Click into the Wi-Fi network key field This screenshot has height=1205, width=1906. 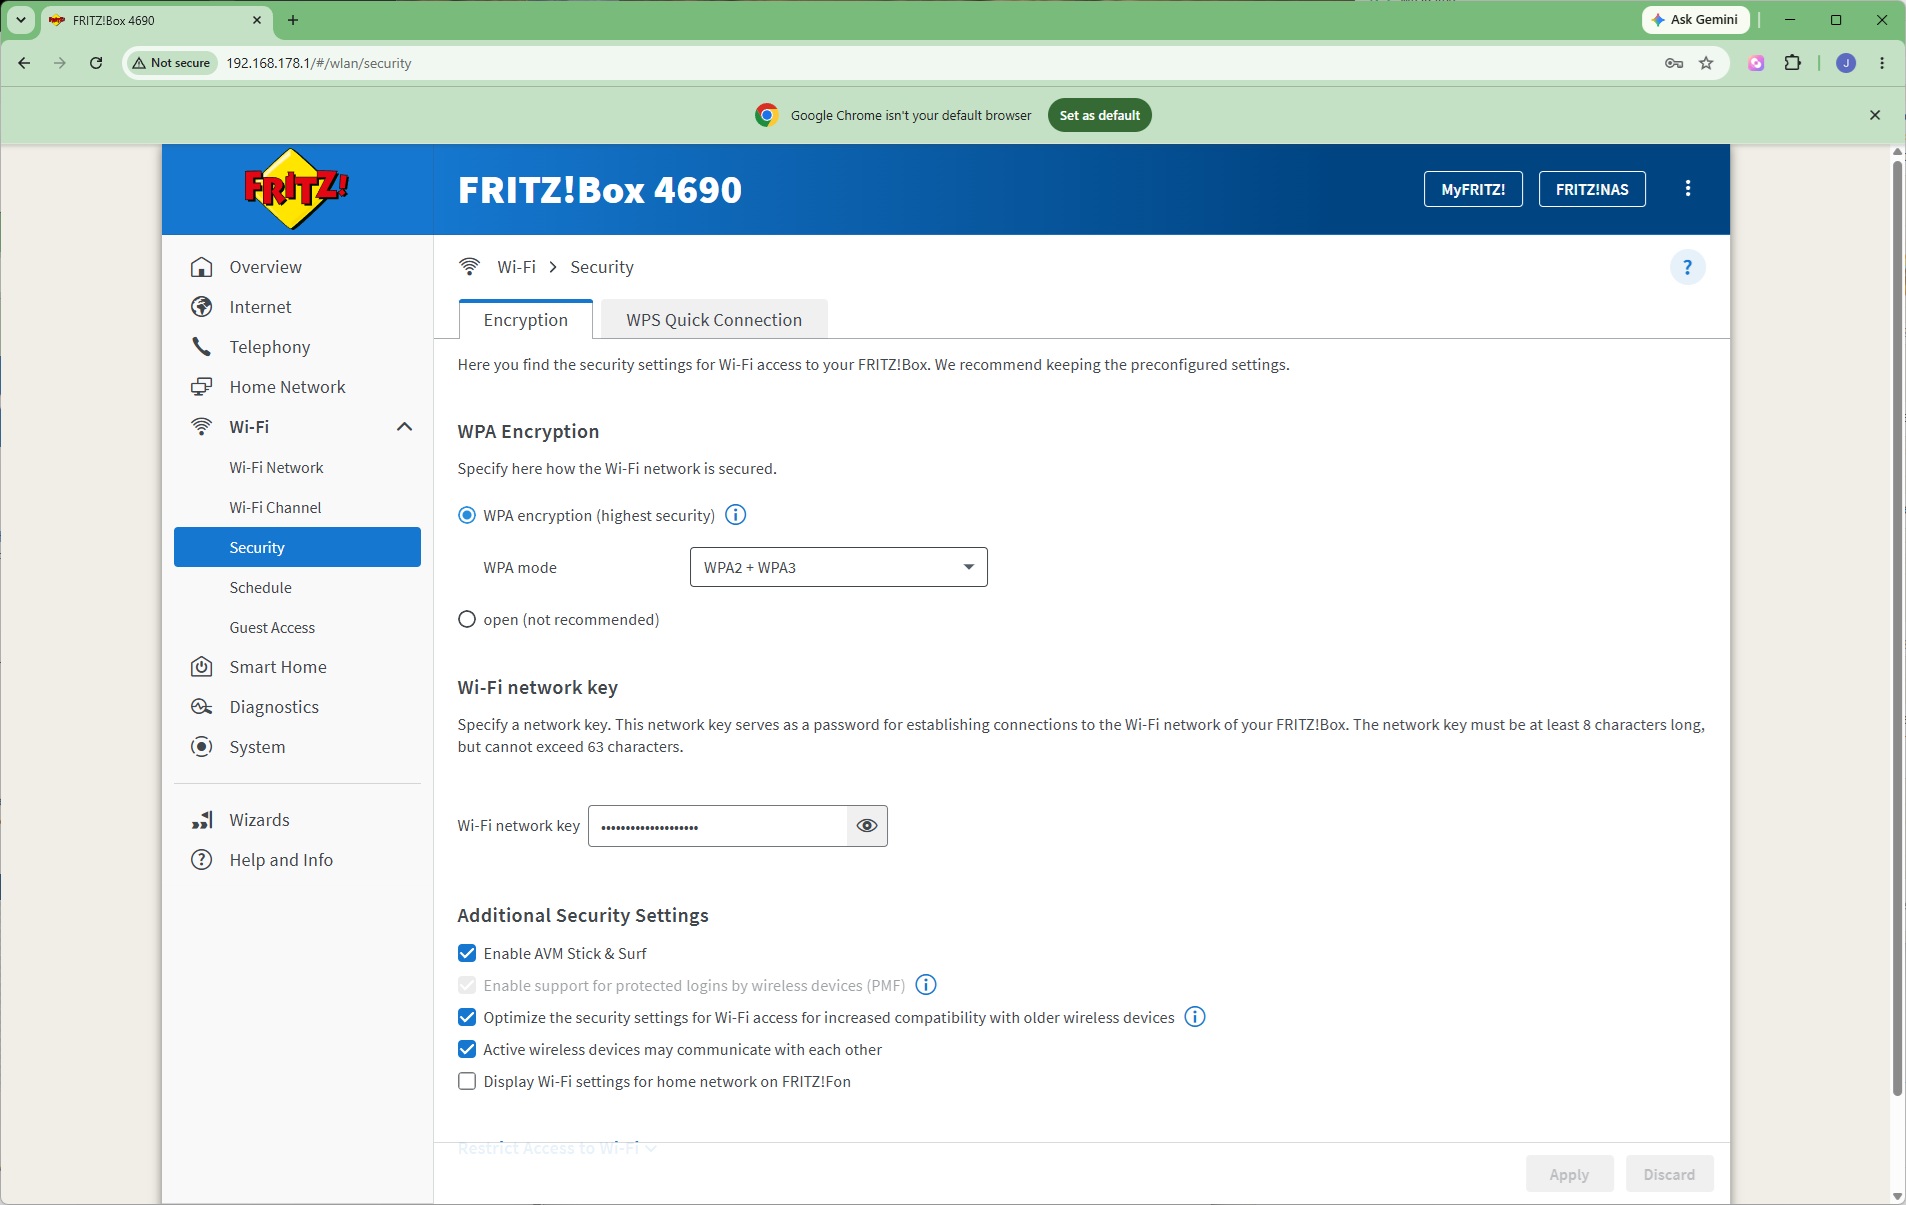(718, 826)
